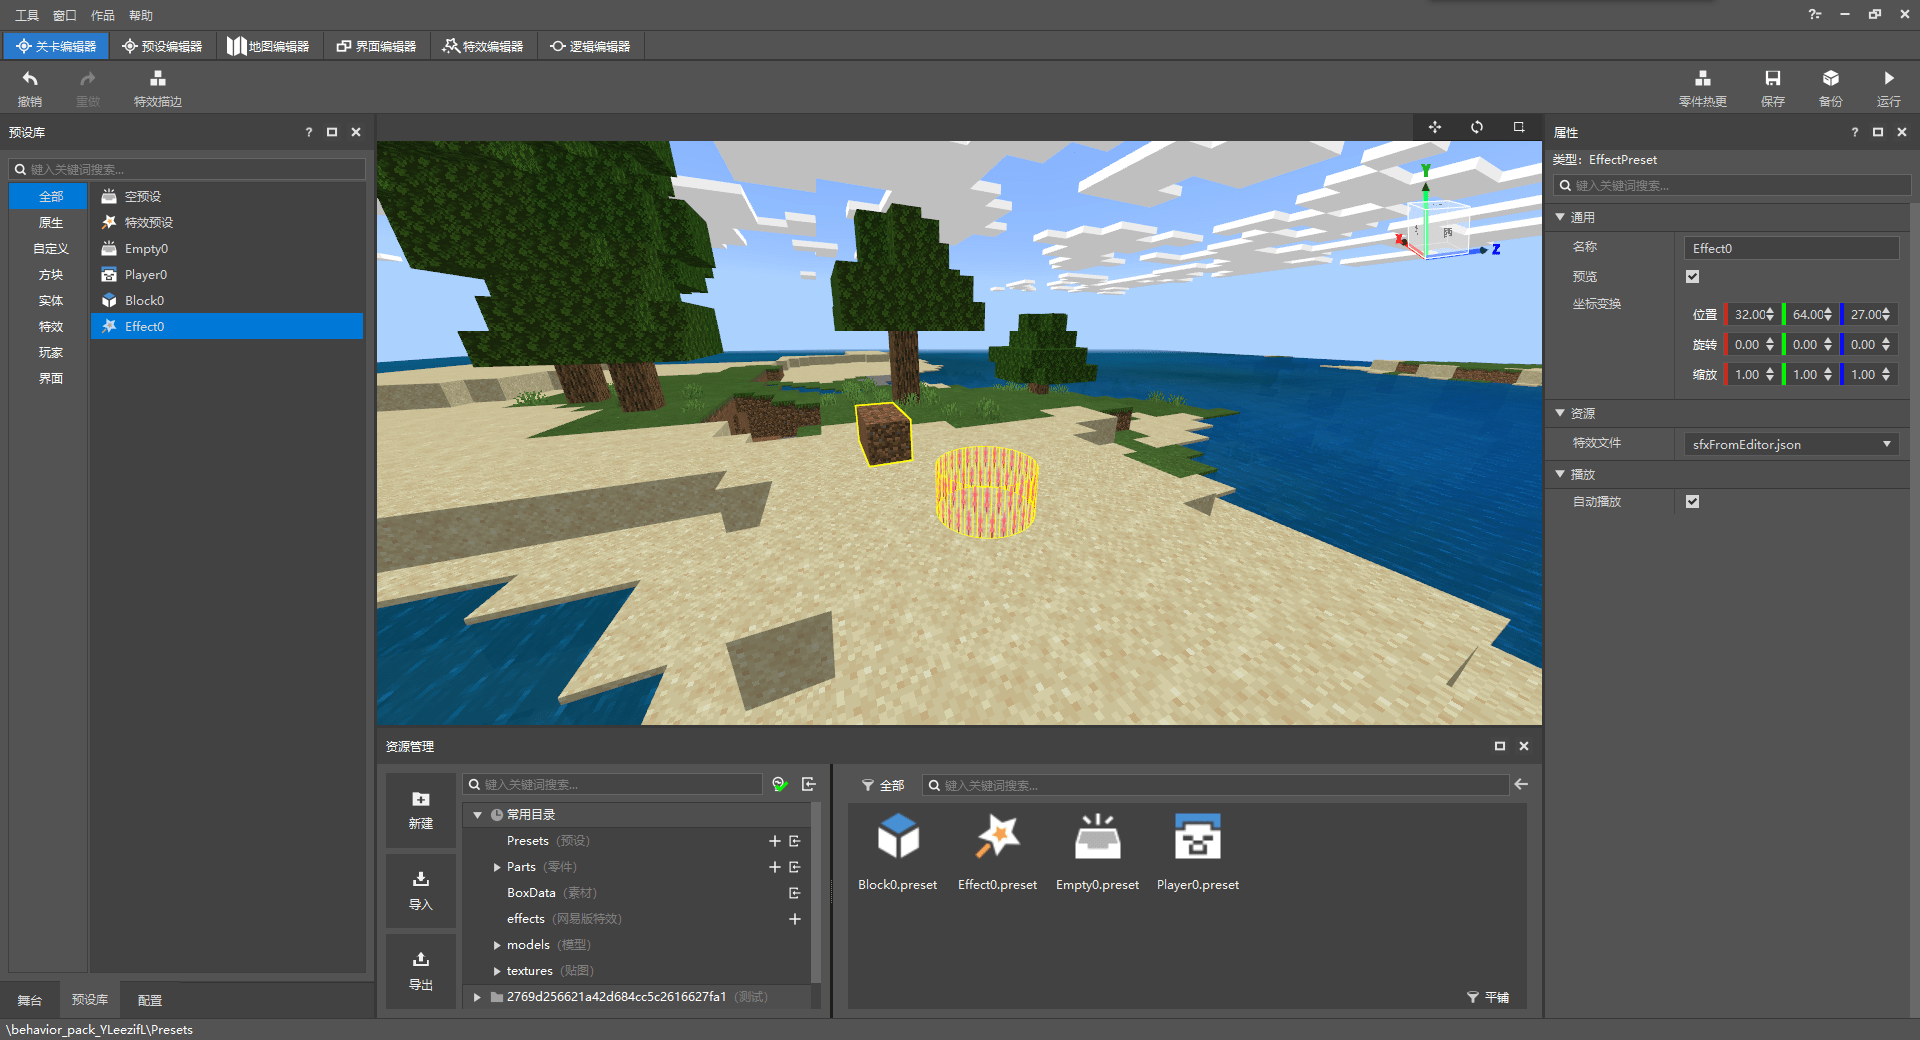Click the Save (保存) icon
This screenshot has width=1920, height=1040.
point(1772,80)
